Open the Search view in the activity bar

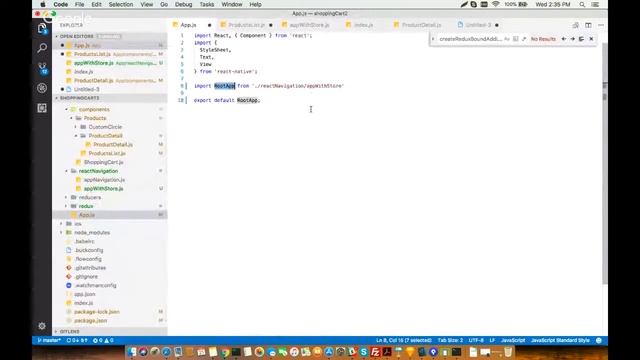(42, 48)
